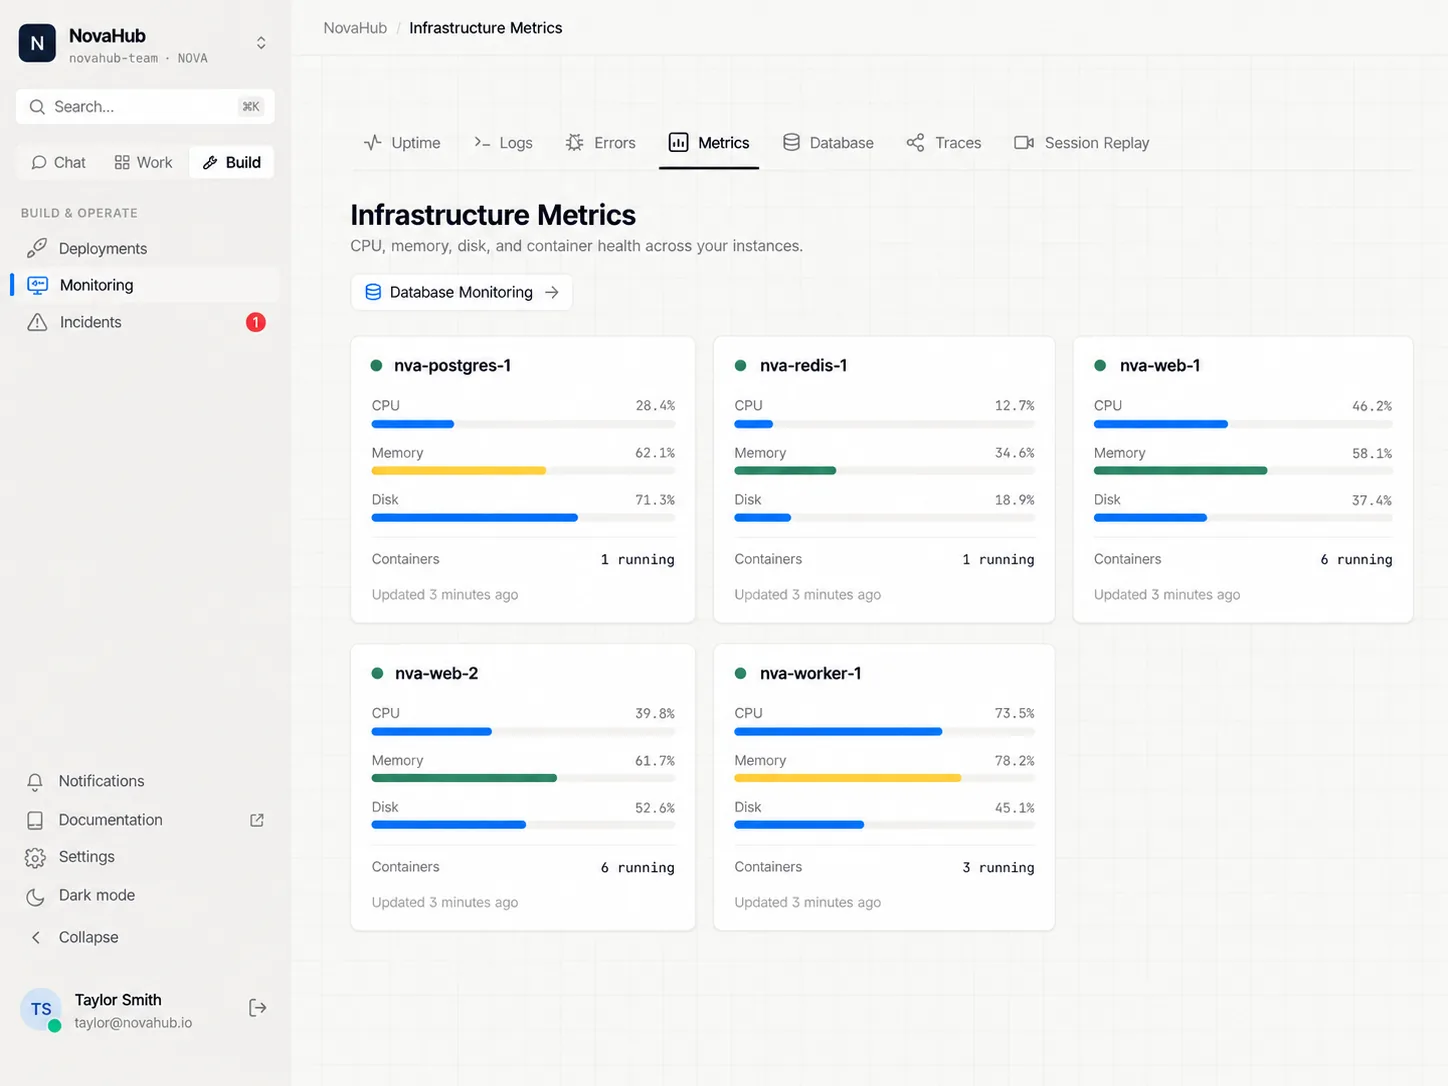
Task: Open the Notifications bell icon
Action: tap(35, 782)
